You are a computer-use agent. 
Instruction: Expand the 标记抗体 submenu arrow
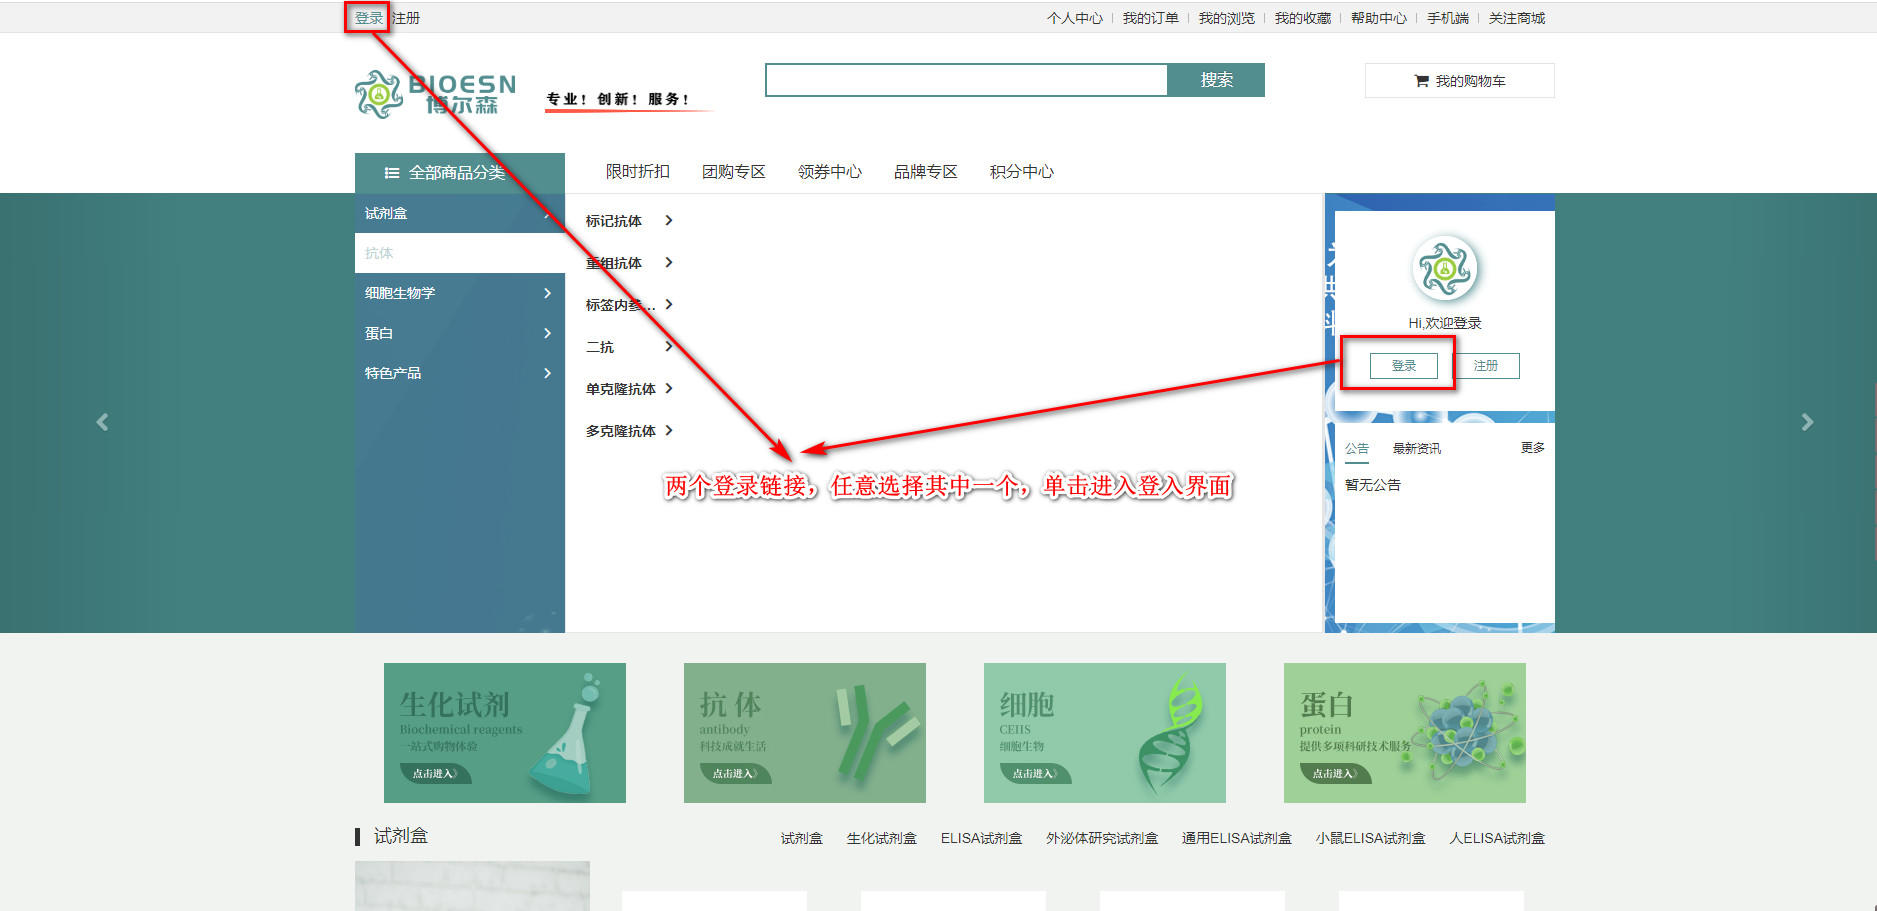[669, 221]
